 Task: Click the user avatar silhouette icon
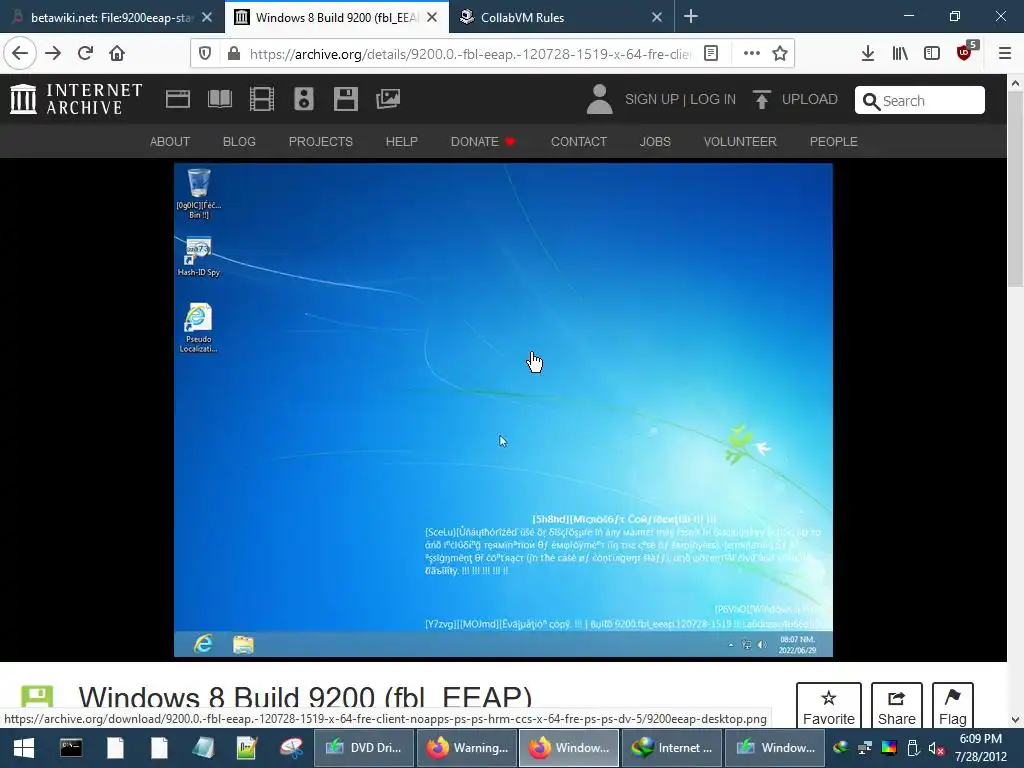pyautogui.click(x=600, y=99)
